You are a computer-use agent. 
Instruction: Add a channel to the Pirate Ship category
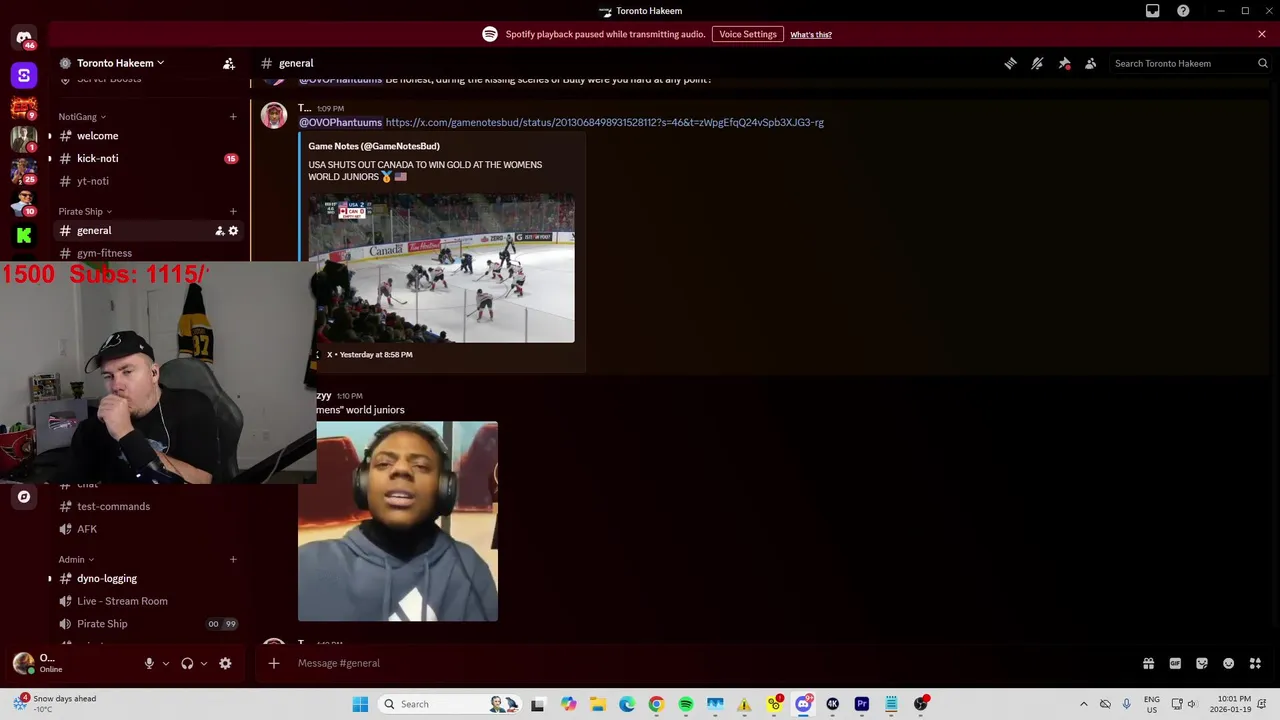coord(233,212)
